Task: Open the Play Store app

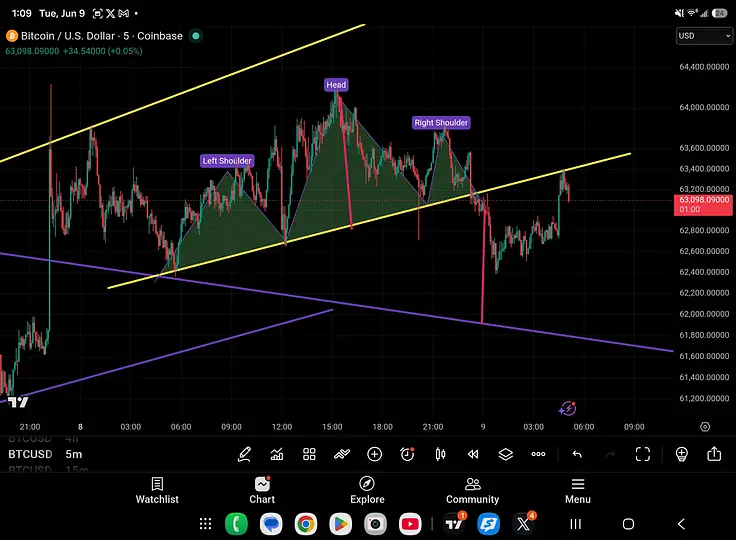Action: click(340, 524)
